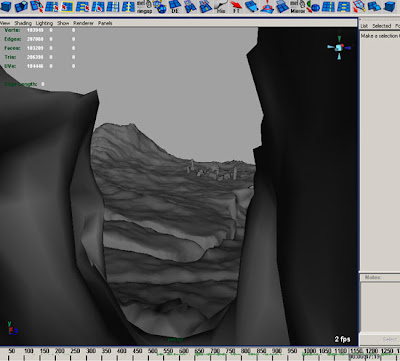Image resolution: width=400 pixels, height=361 pixels.
Task: Select the merge funnel icon with red arrow
Action: (x=359, y=6)
